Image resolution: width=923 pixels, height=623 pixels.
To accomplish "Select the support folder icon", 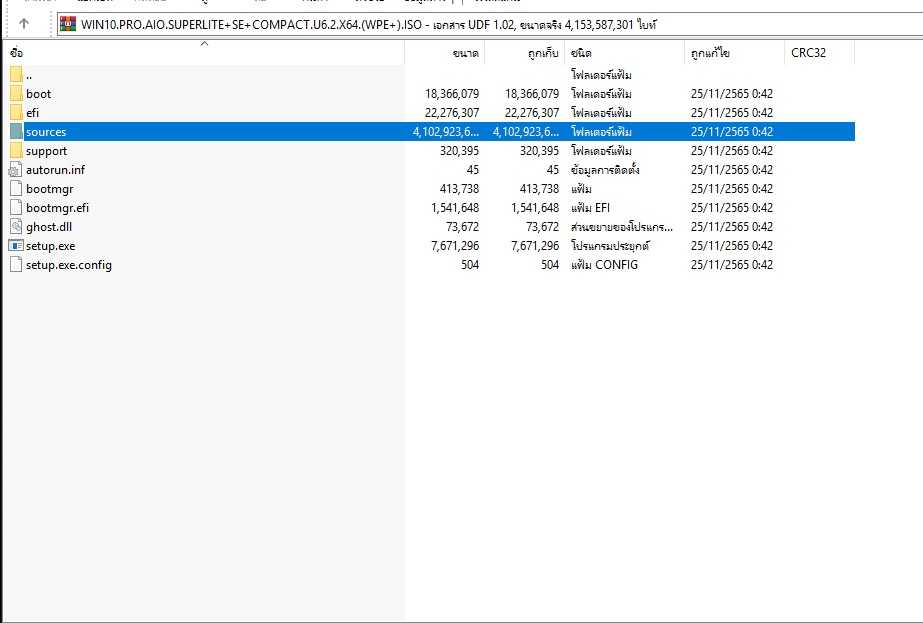I will [16, 151].
